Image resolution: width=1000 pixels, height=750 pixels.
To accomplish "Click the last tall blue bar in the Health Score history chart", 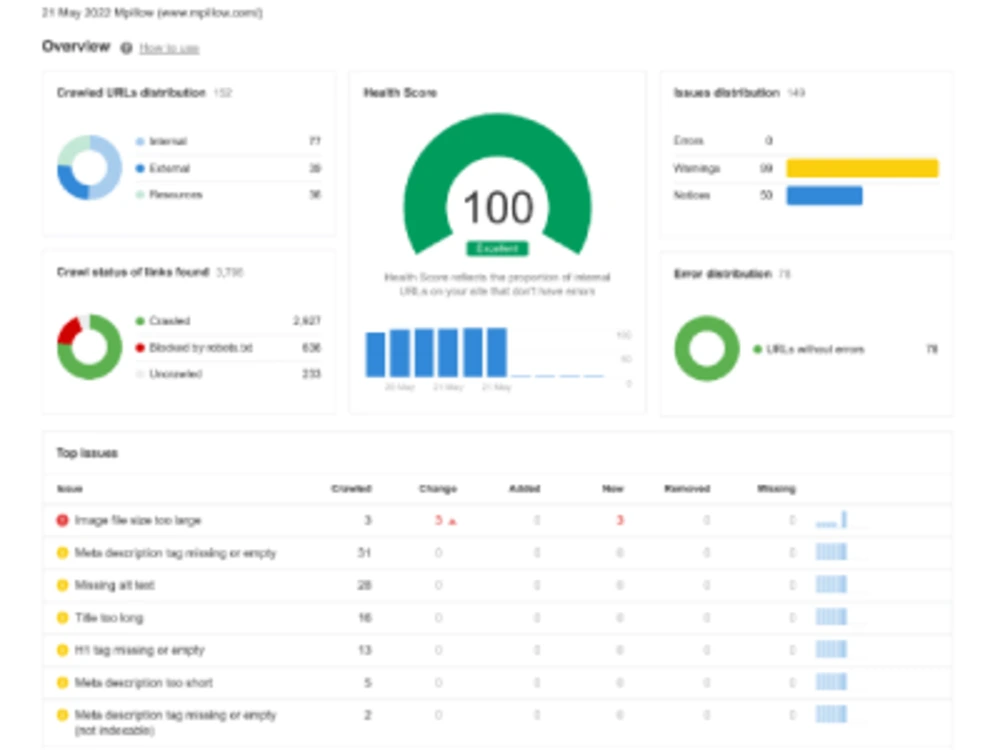I will tap(497, 352).
